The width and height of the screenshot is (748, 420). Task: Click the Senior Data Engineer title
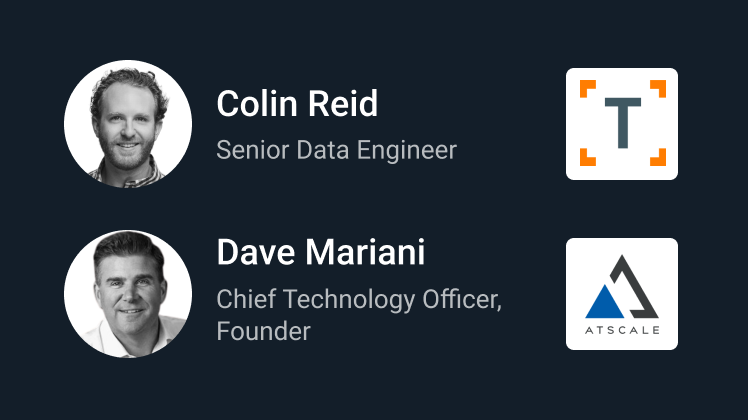[337, 150]
